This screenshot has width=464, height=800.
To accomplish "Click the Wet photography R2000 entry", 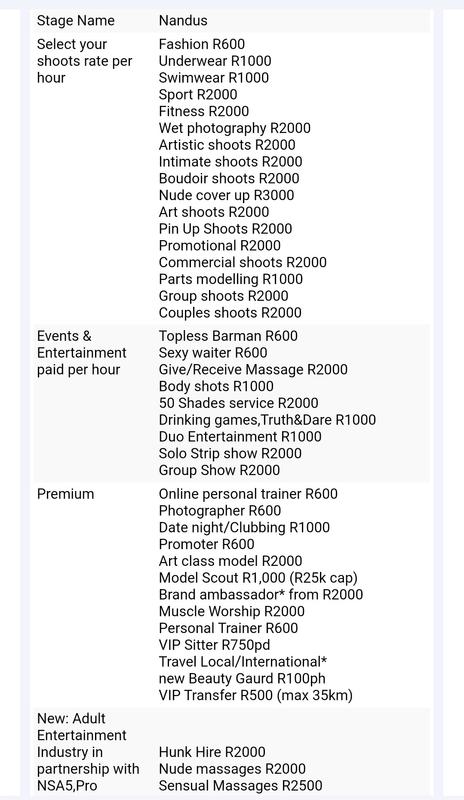I will (234, 128).
